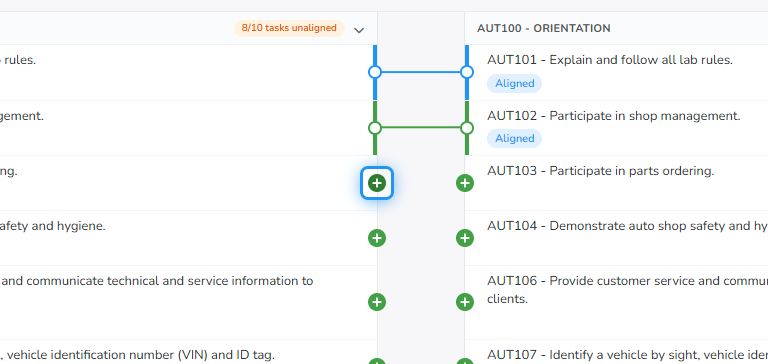Click the left green connector node for AUT102
The image size is (768, 364).
tap(375, 128)
